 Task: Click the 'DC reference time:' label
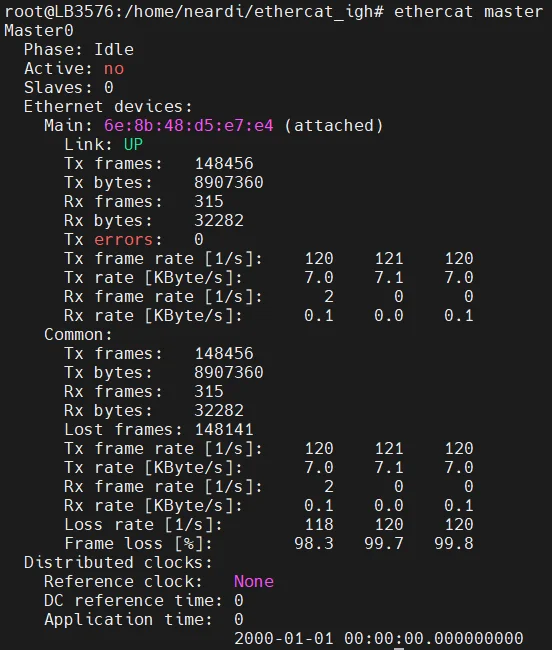pos(133,601)
